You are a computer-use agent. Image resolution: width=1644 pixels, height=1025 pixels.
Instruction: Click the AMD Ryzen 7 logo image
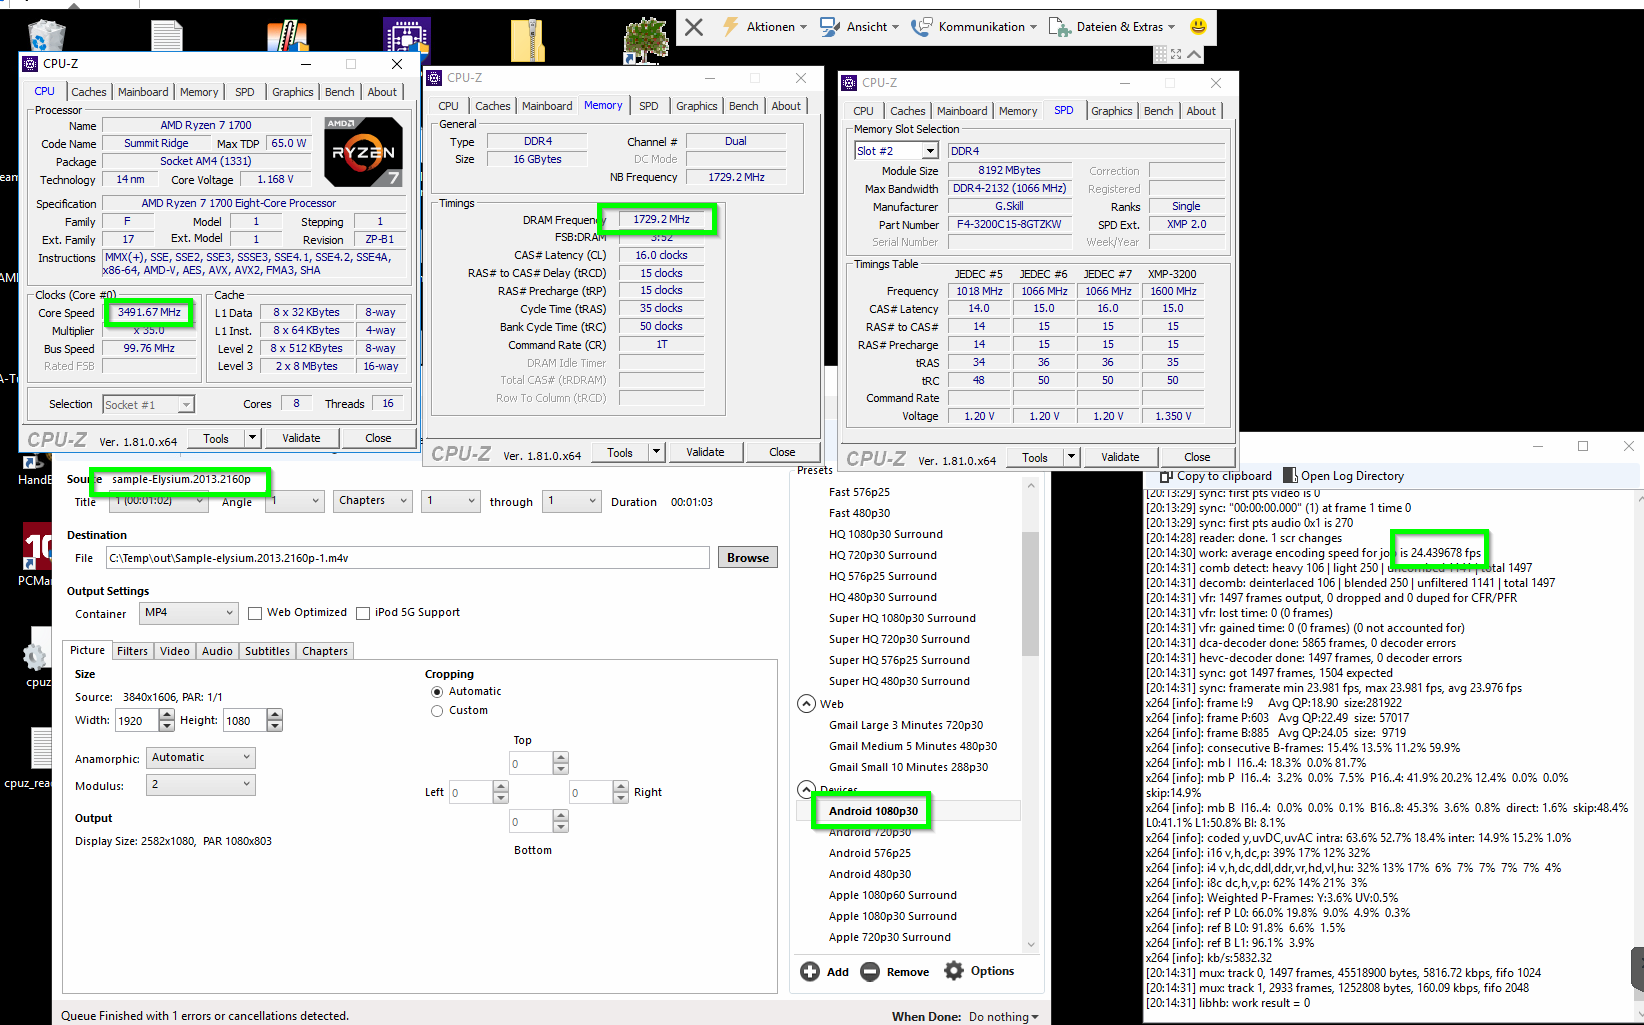[x=363, y=152]
